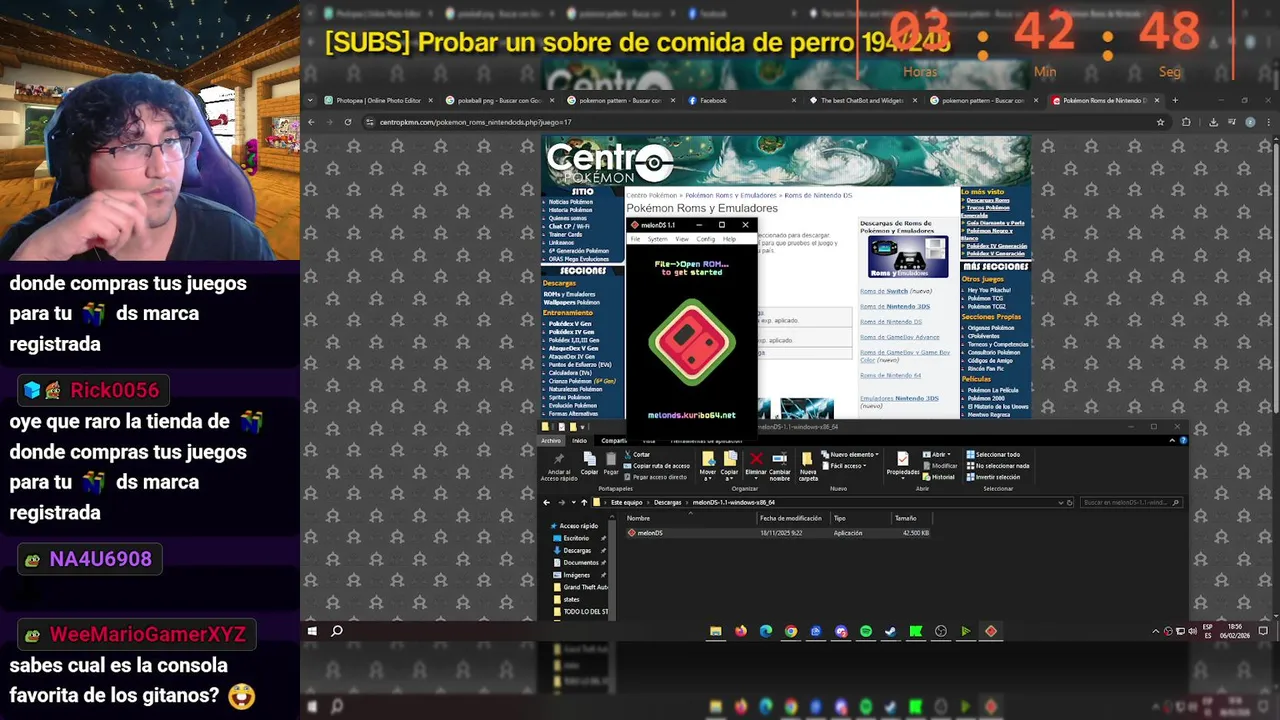Image resolution: width=1280 pixels, height=720 pixels.
Task: Open Hey You Pikachu! link
Action: pyautogui.click(x=987, y=290)
